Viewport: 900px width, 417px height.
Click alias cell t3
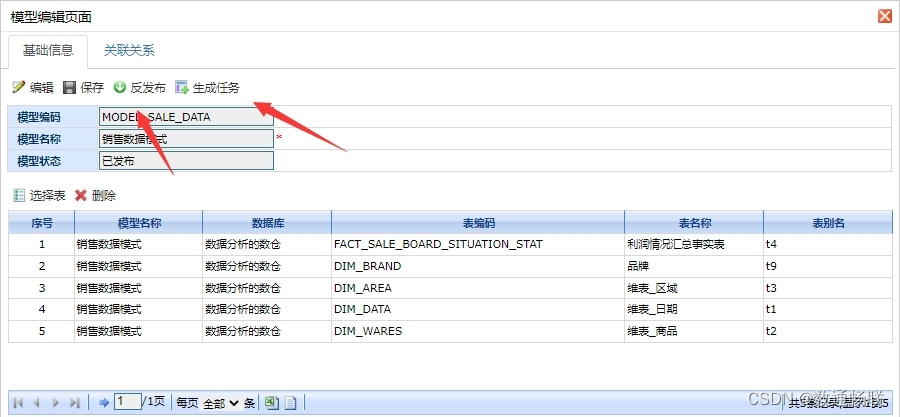[828, 288]
